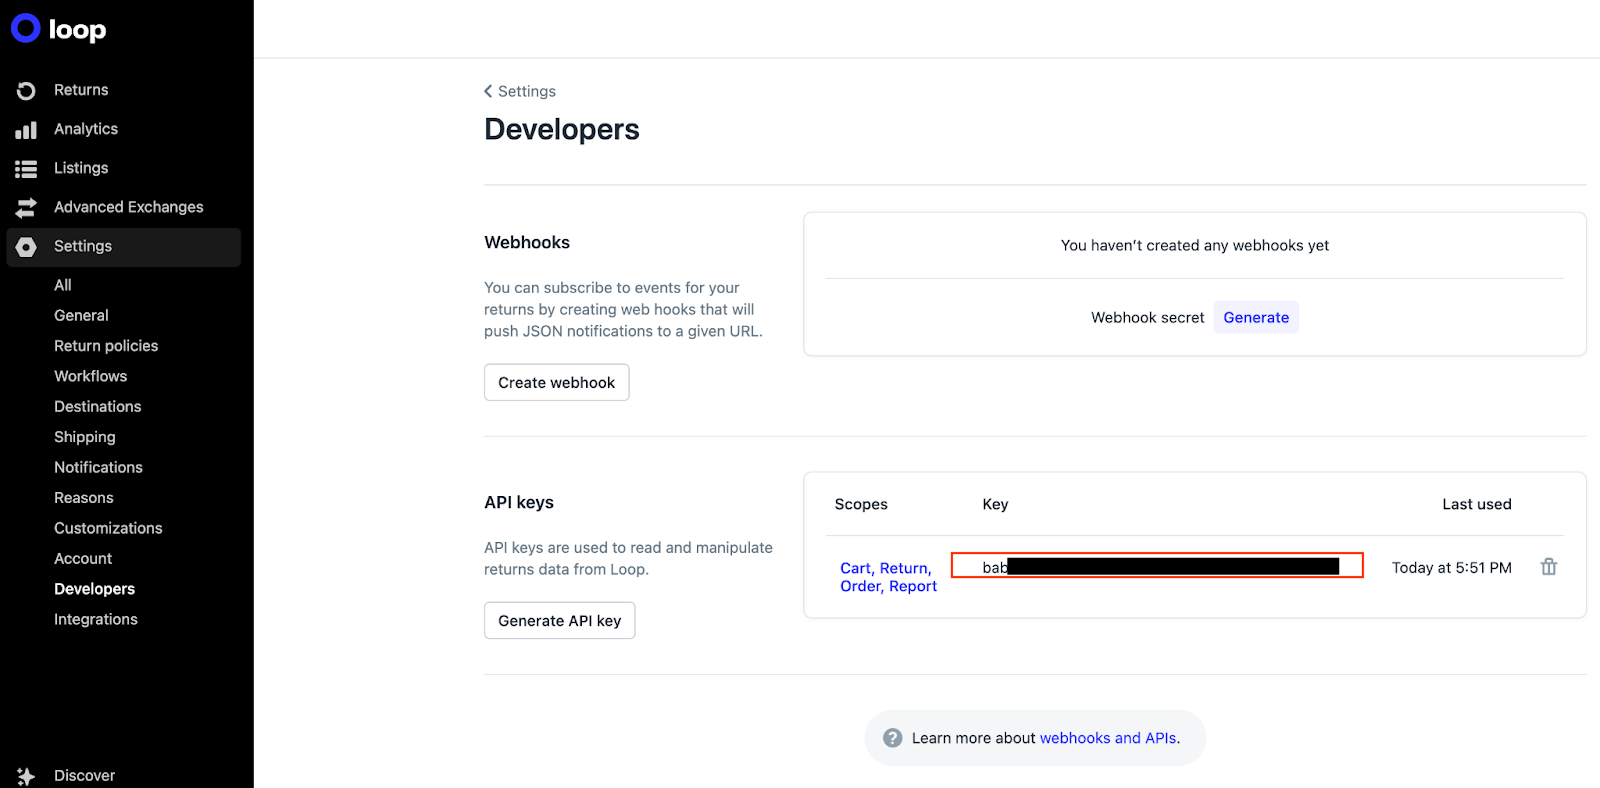Viewport: 1600px width, 788px height.
Task: Select Developers in settings submenu
Action: [95, 589]
